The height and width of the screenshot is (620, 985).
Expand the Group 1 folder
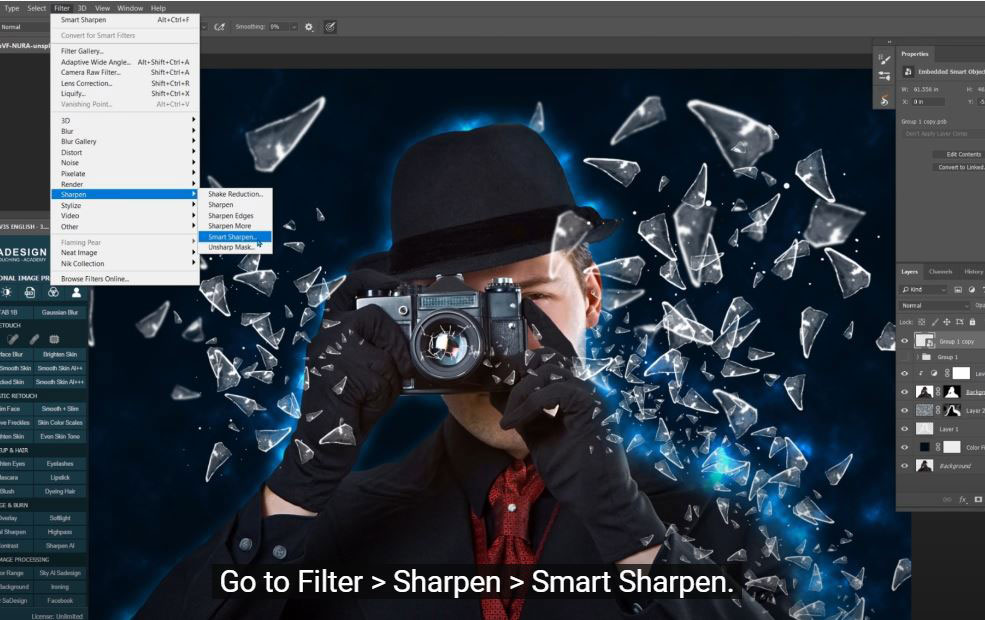917,357
